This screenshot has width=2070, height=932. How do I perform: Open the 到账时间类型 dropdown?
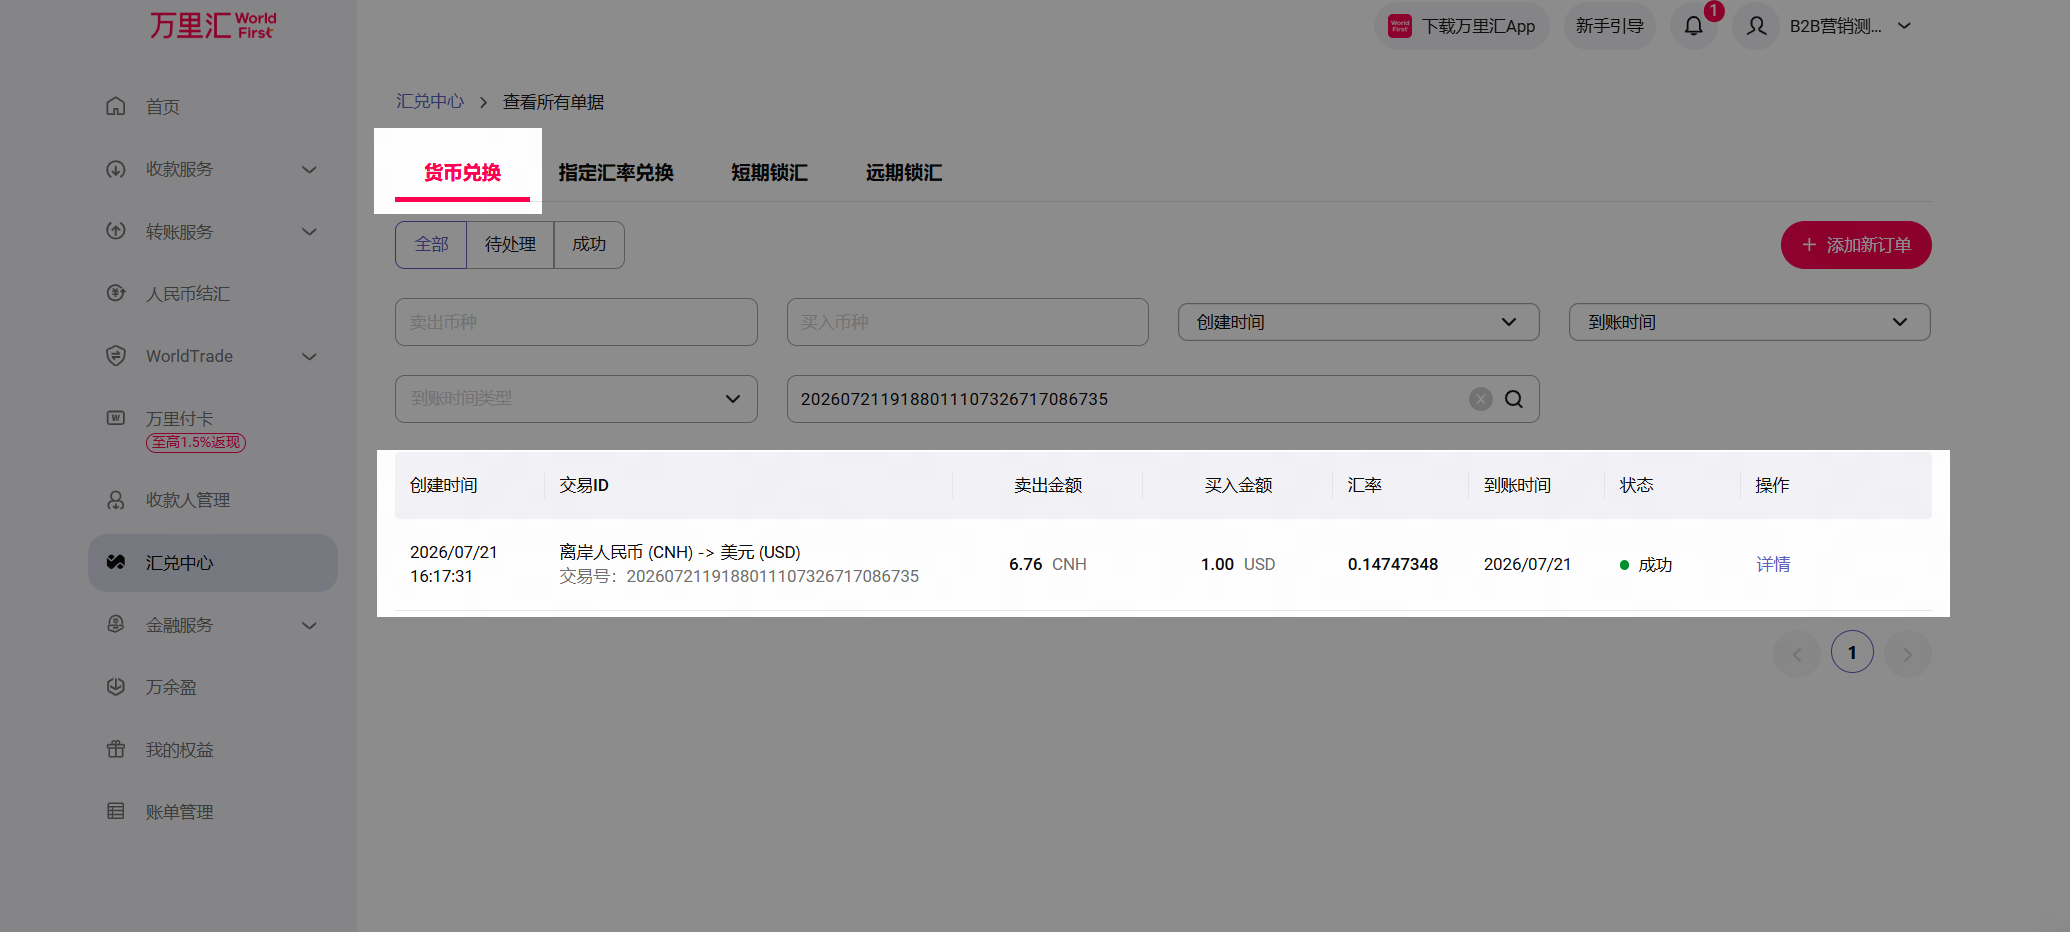coord(576,398)
